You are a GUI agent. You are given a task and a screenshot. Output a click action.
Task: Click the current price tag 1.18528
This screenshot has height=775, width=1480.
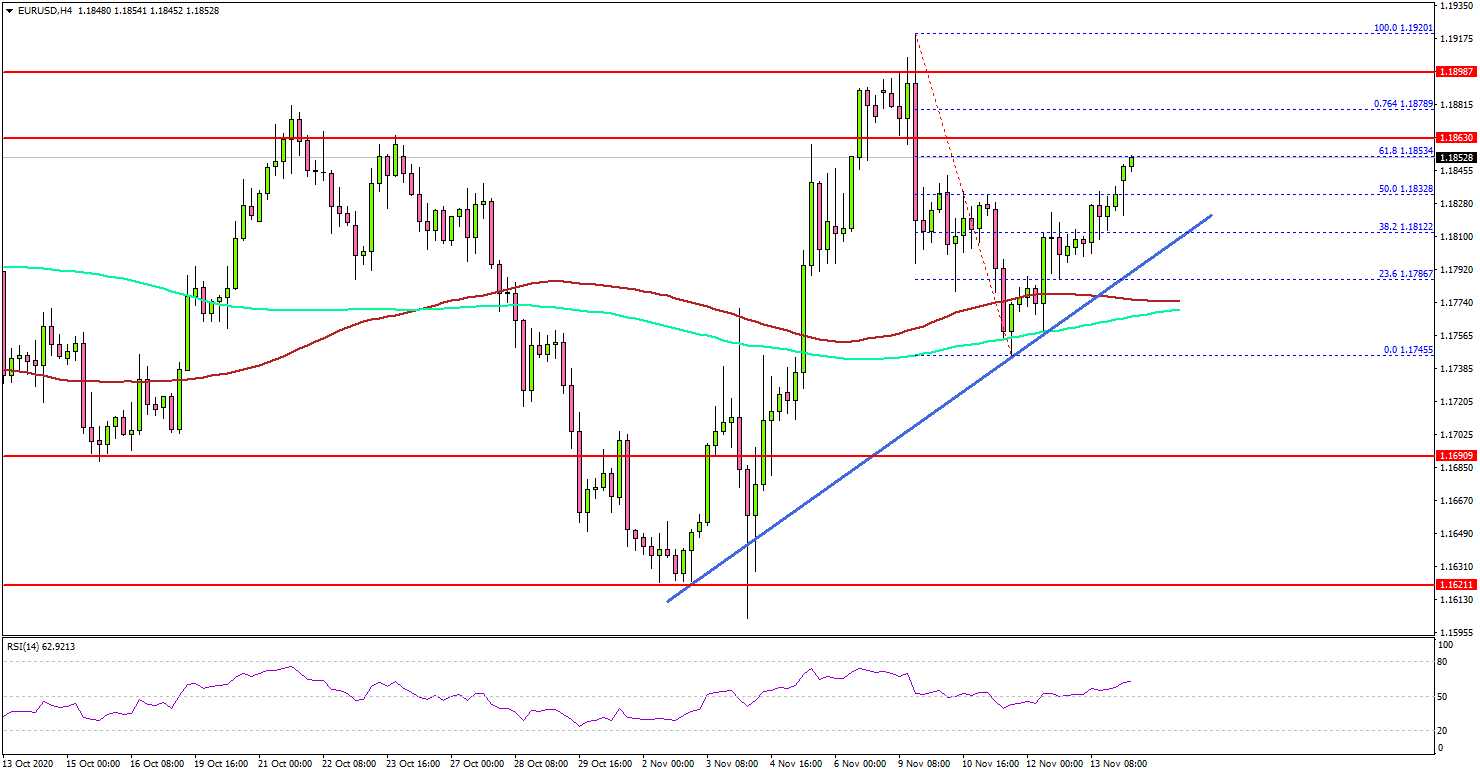pos(1455,157)
